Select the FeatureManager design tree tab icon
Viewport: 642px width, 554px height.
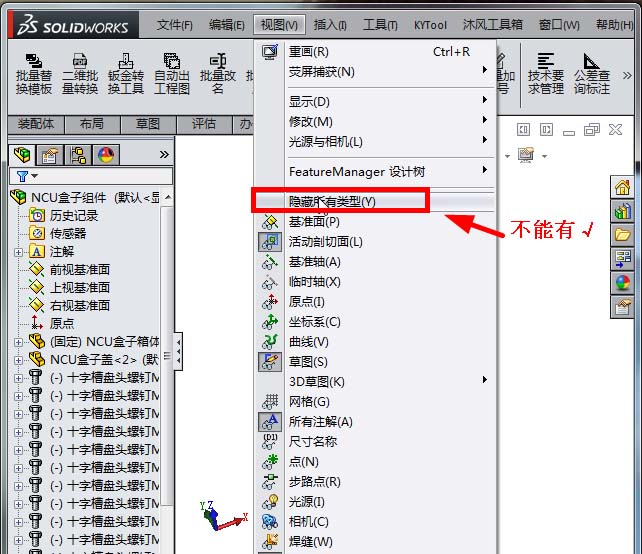(x=22, y=155)
